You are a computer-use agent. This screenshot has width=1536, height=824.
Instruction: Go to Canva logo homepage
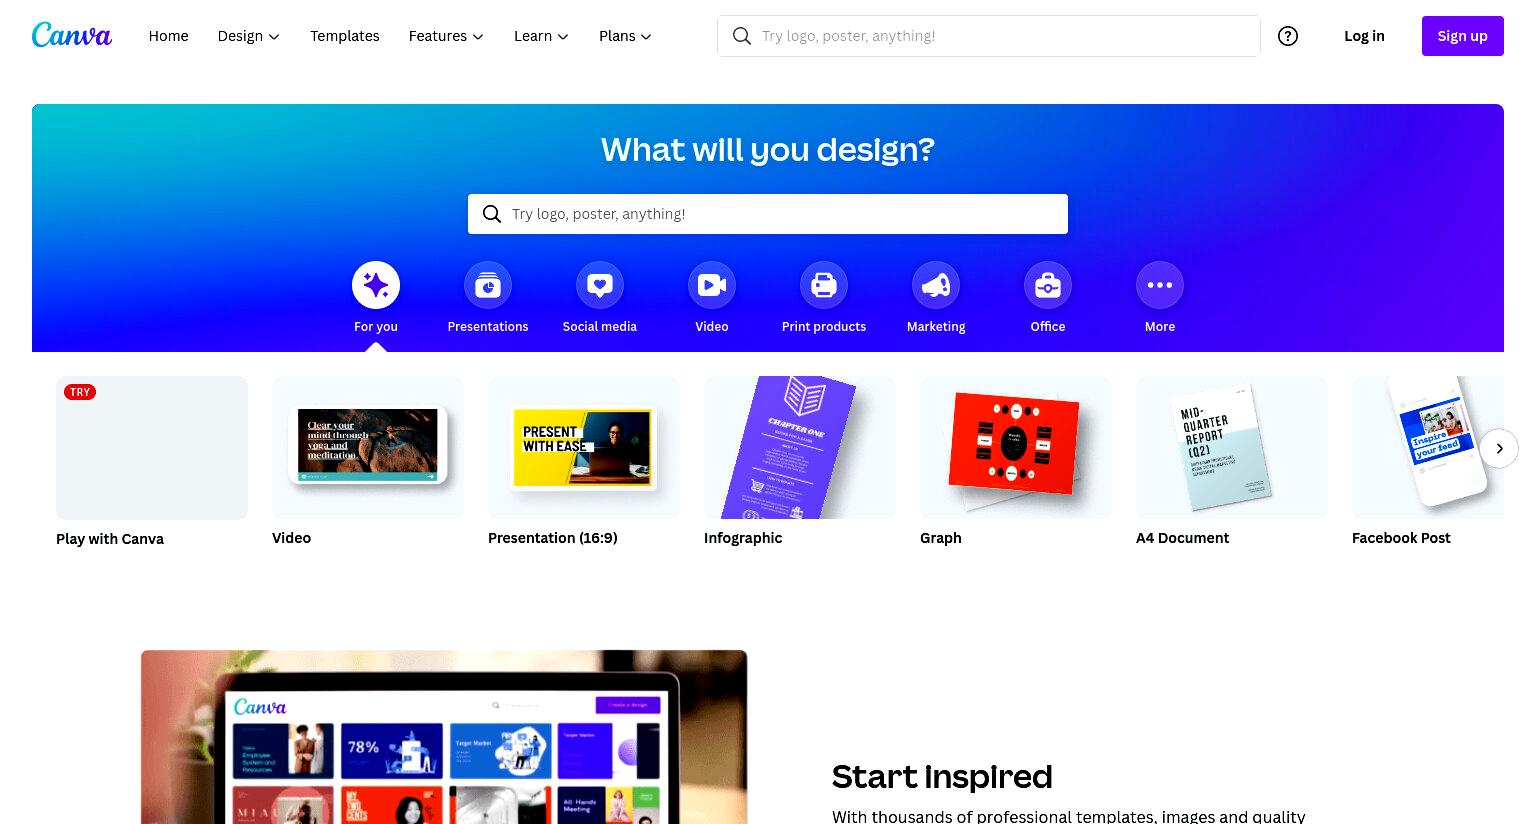(x=72, y=35)
